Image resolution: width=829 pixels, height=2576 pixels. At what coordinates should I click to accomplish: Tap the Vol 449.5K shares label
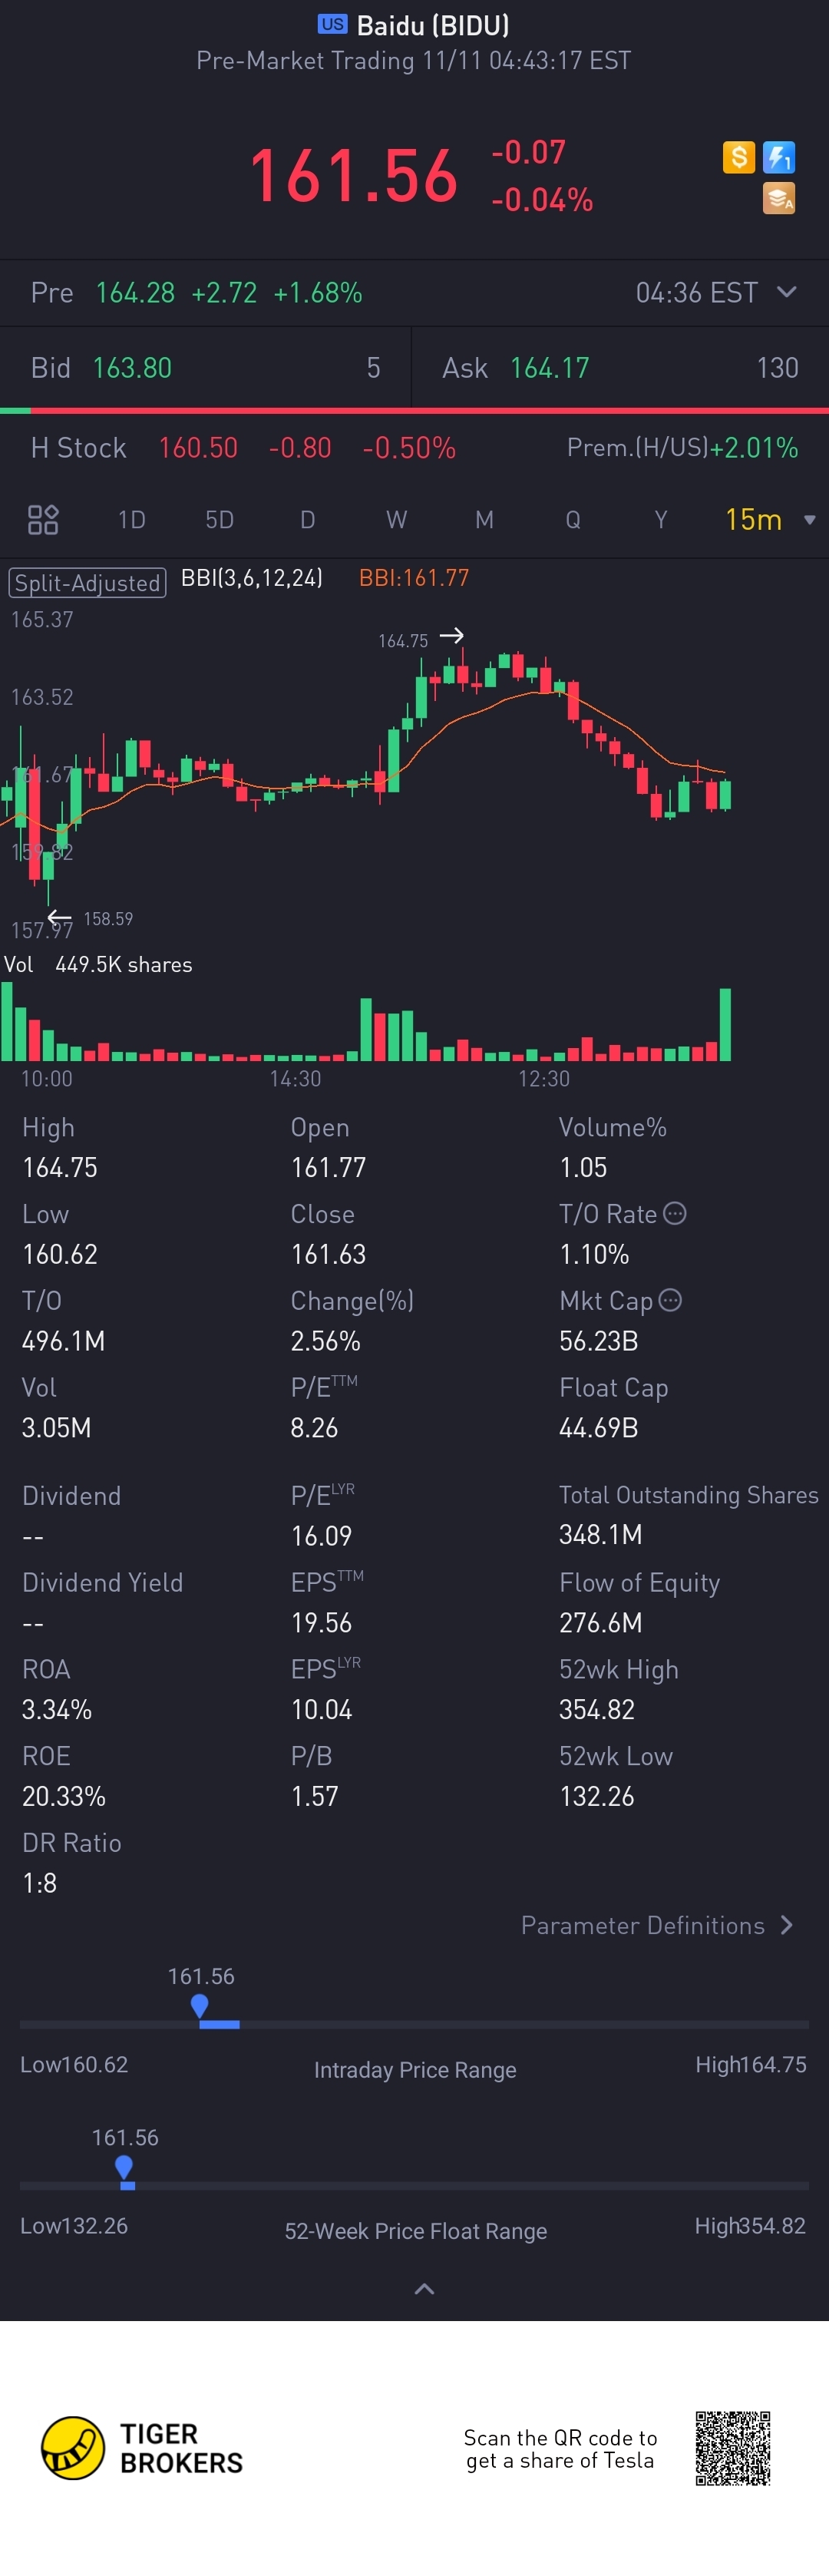[98, 964]
